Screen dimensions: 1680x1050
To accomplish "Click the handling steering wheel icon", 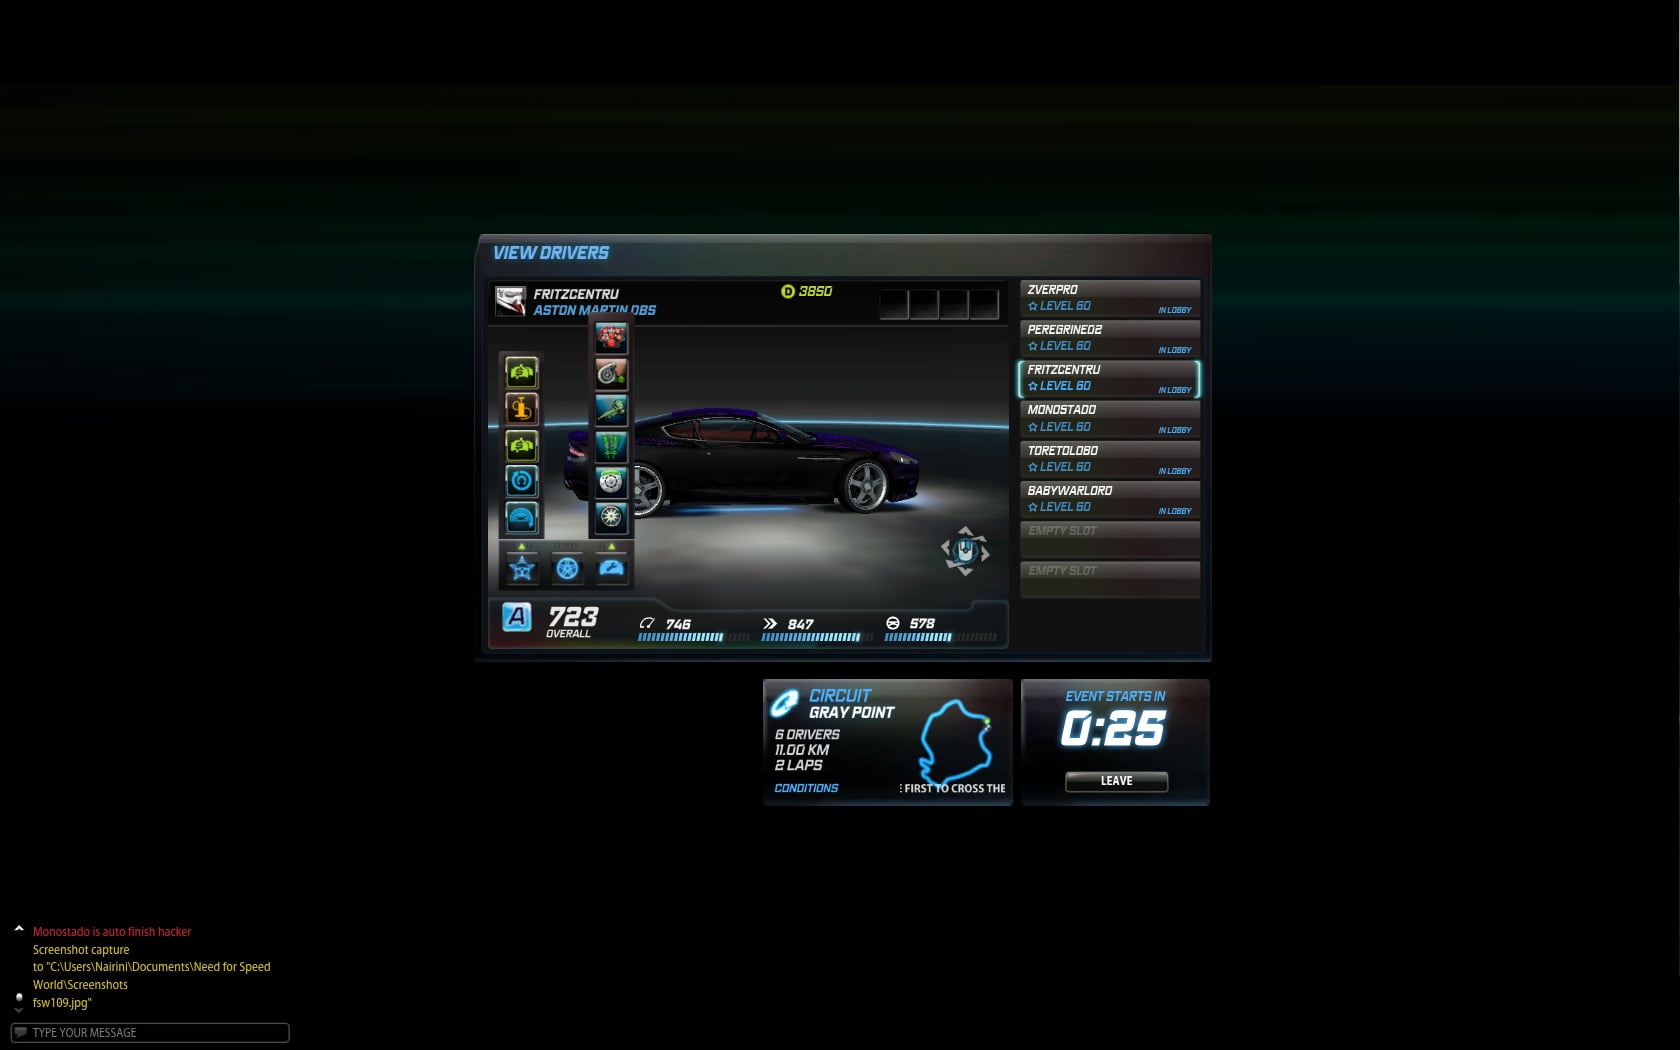I will 893,623.
